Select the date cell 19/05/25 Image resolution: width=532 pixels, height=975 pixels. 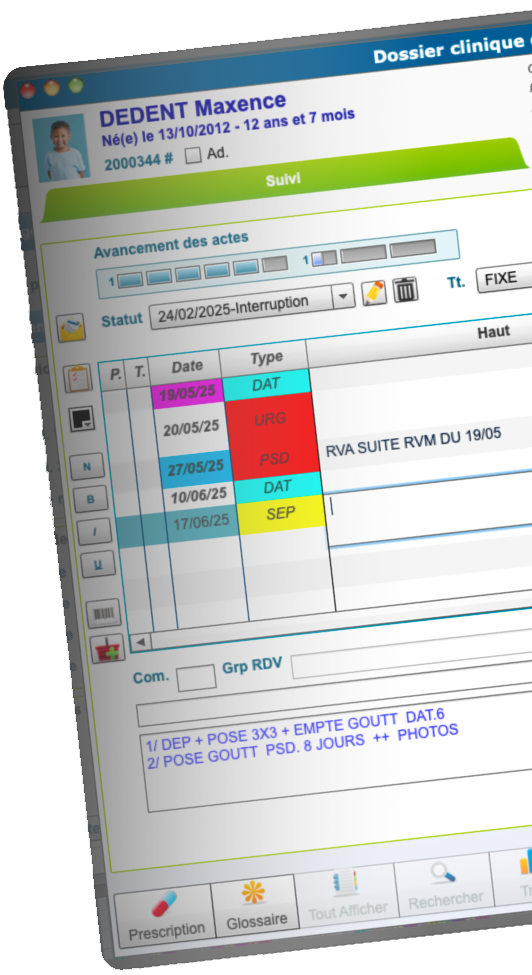point(188,393)
